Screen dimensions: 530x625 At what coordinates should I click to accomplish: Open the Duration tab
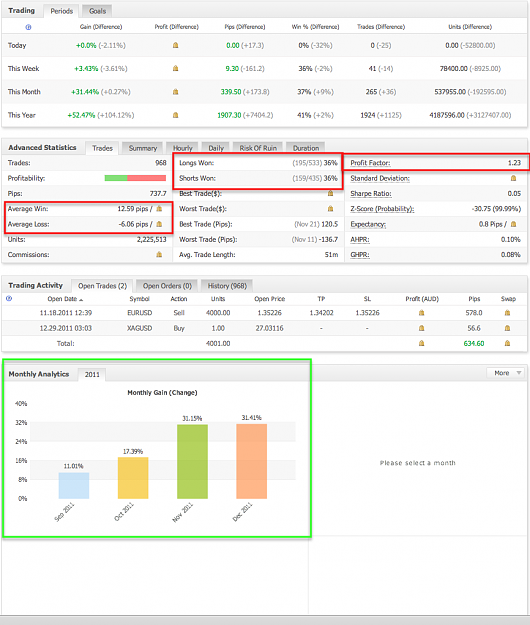[306, 148]
